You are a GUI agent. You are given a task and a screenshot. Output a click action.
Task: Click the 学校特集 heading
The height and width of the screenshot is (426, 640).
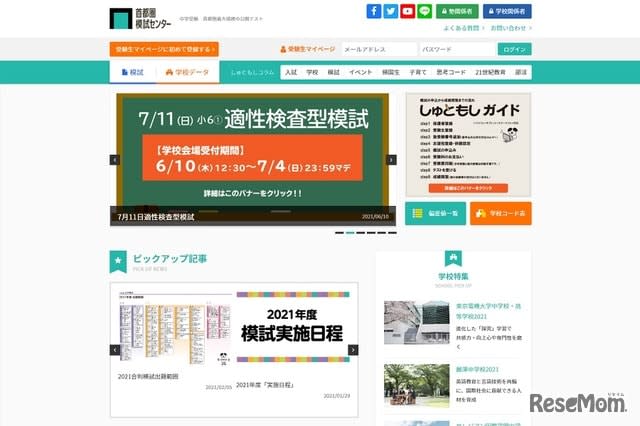(453, 277)
